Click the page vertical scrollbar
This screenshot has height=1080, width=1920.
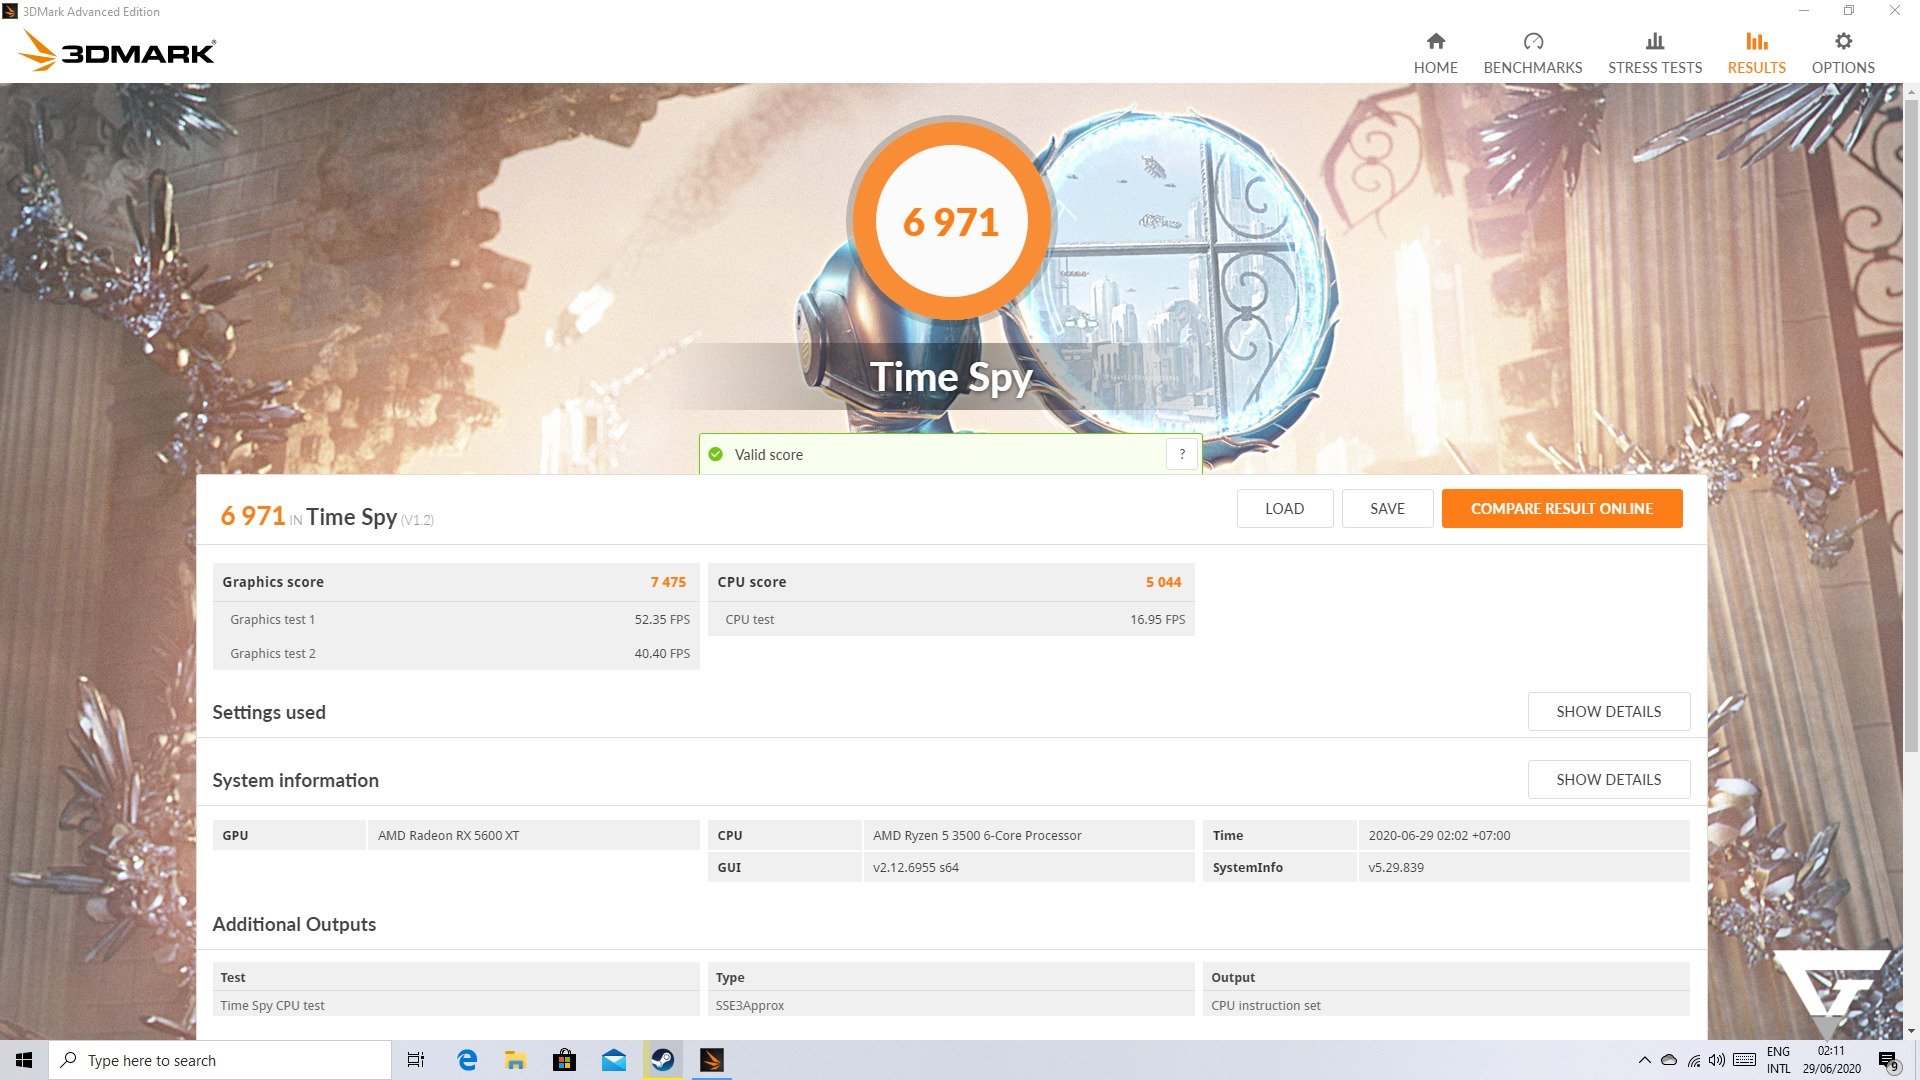(x=1911, y=425)
